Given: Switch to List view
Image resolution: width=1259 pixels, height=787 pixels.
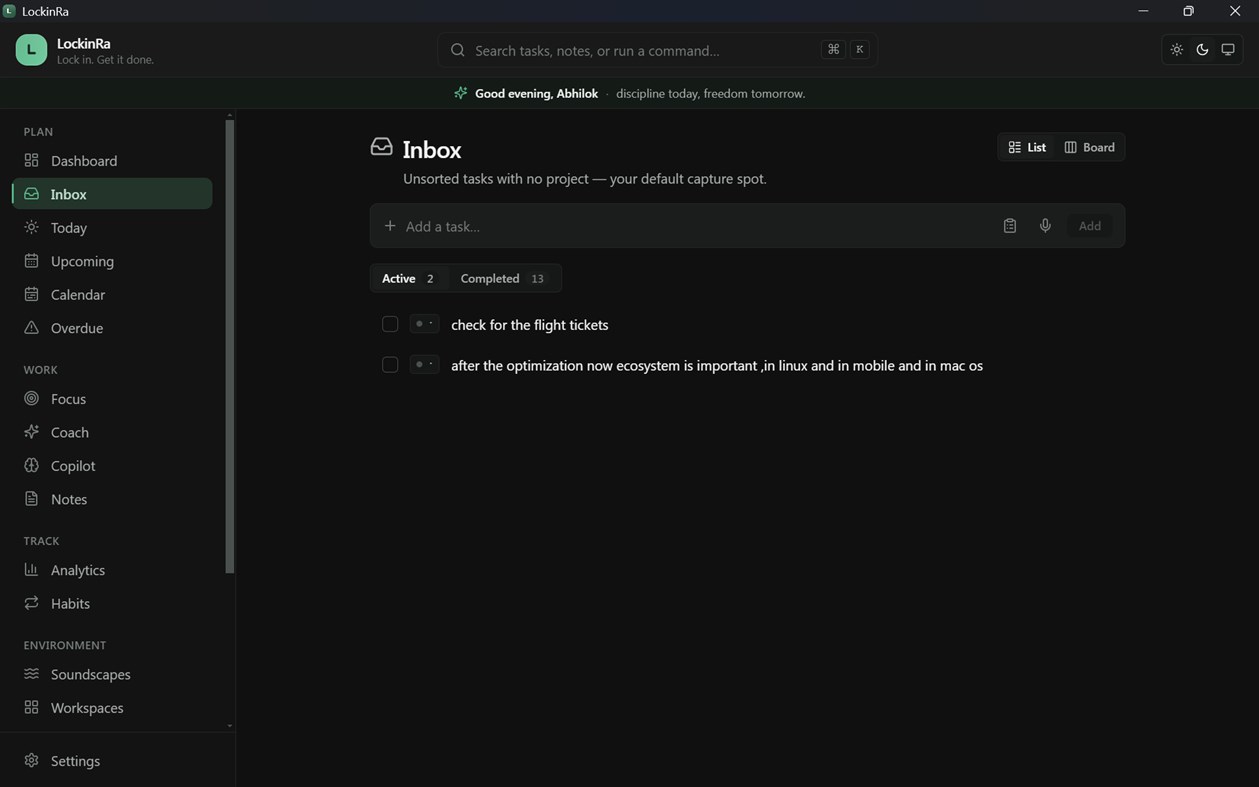Looking at the screenshot, I should point(1027,147).
